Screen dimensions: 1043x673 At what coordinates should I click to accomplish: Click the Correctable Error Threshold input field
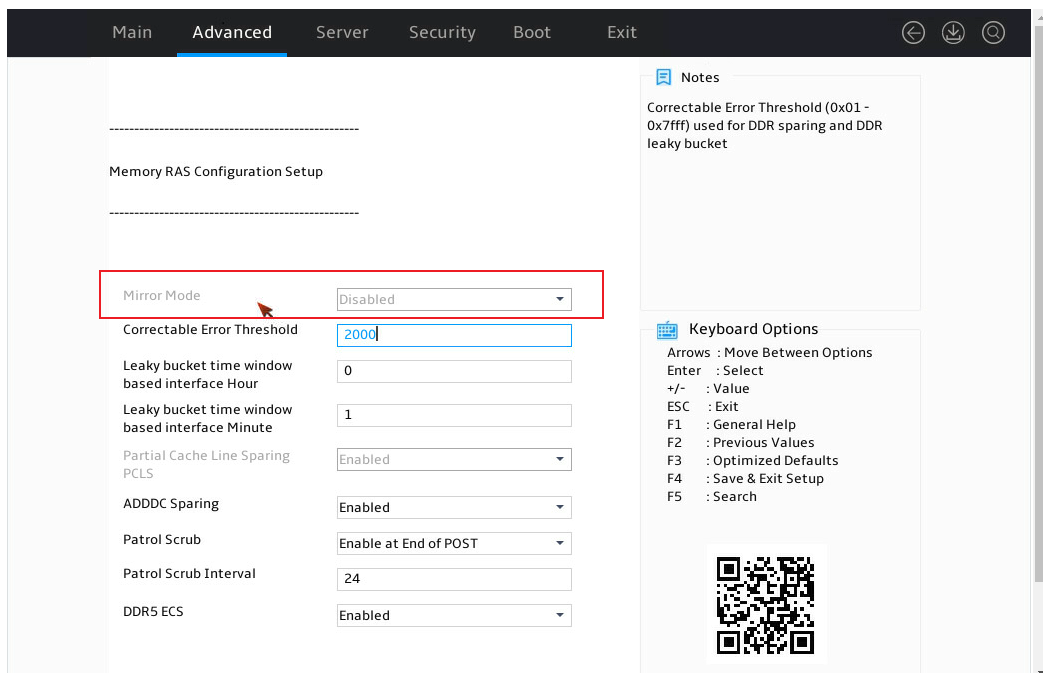(x=454, y=335)
